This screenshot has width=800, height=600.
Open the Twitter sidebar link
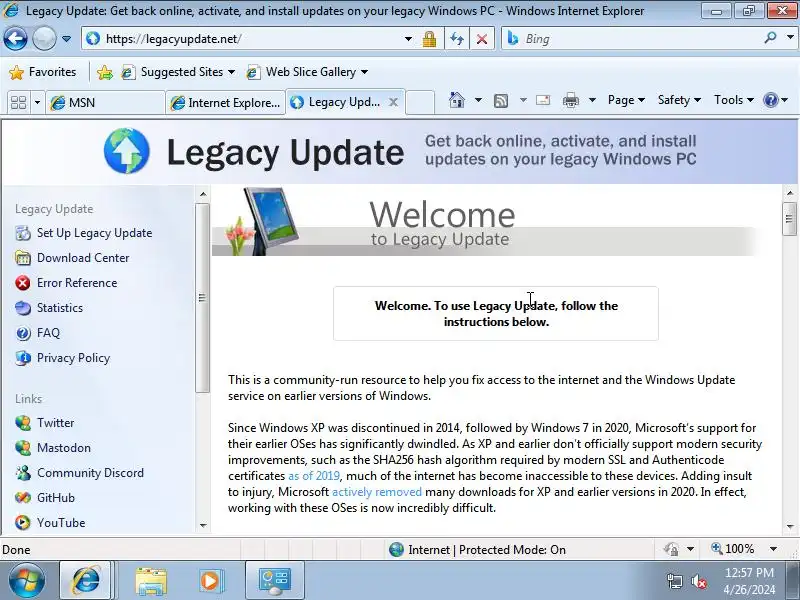coord(55,423)
